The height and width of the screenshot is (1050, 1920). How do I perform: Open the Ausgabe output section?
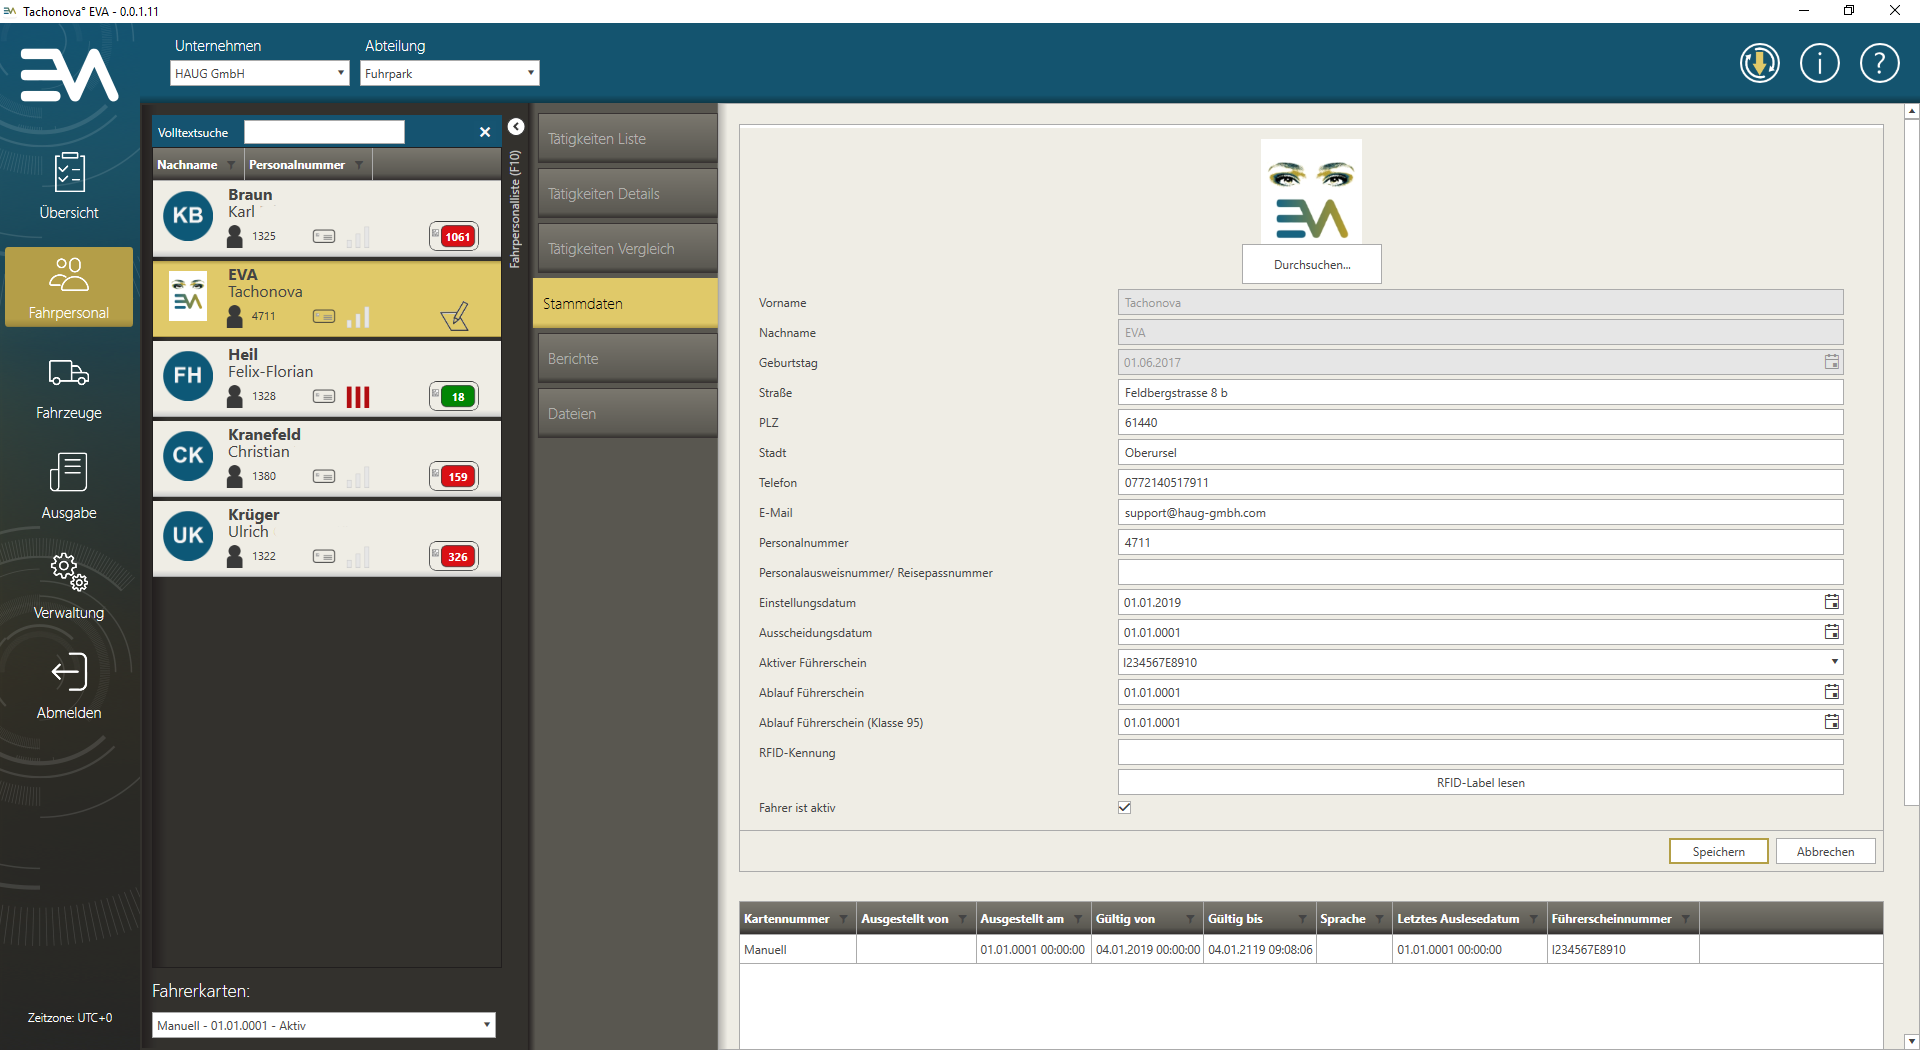[69, 486]
